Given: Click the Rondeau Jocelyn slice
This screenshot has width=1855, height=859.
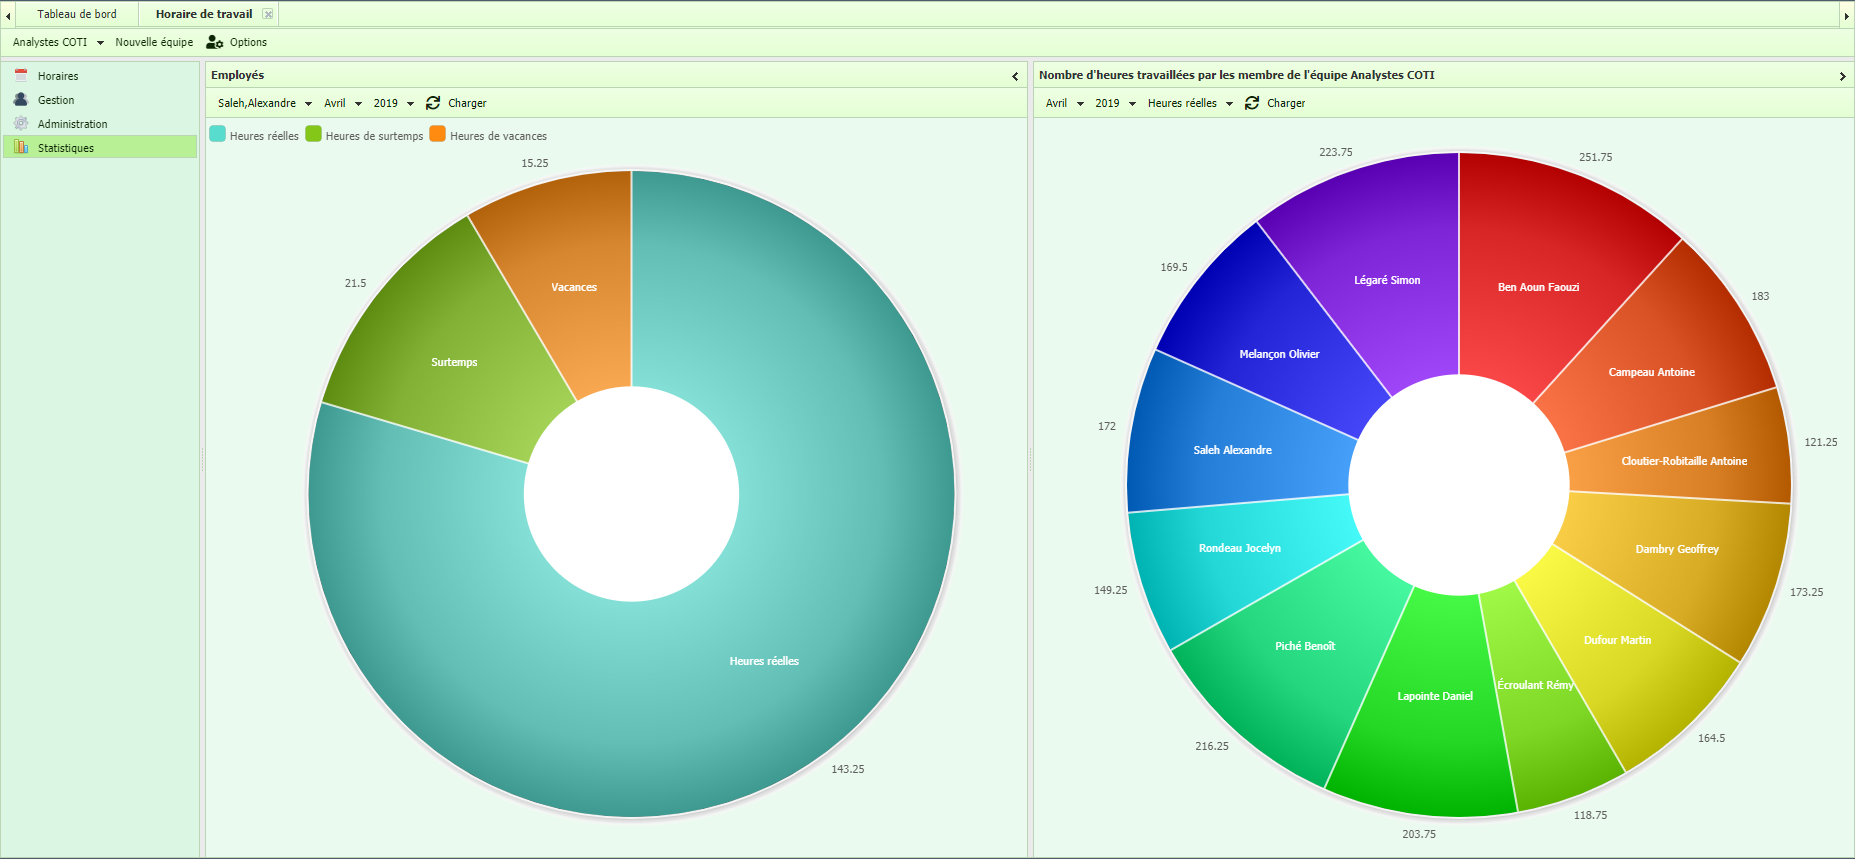Looking at the screenshot, I should pos(1239,548).
